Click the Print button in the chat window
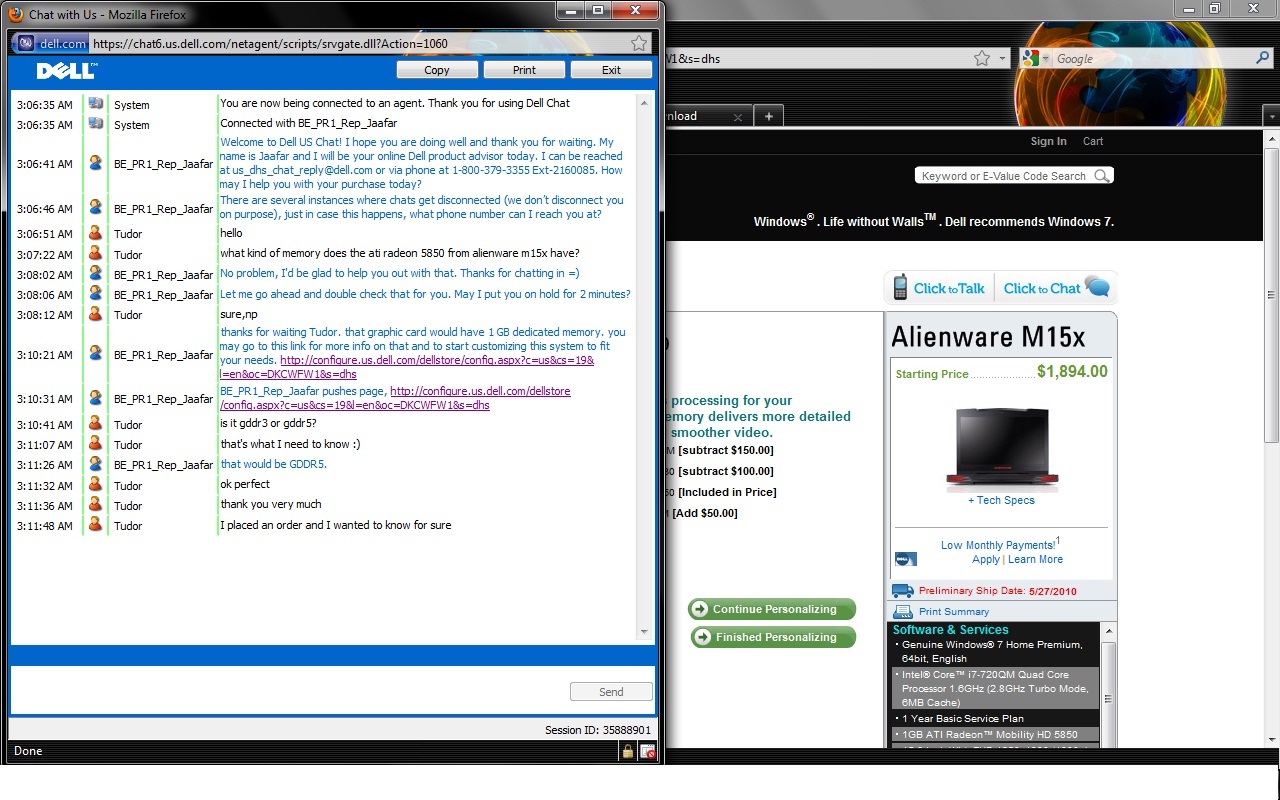Image resolution: width=1280 pixels, height=800 pixels. pos(524,70)
